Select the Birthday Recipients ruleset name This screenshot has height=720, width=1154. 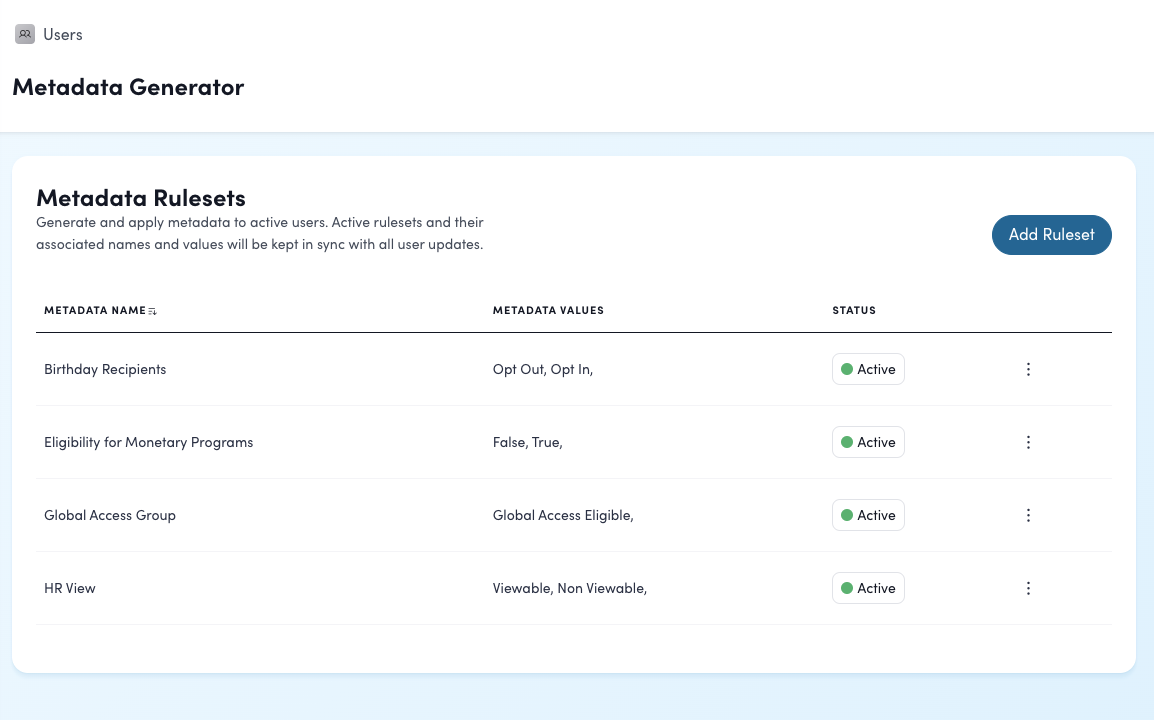tap(105, 369)
